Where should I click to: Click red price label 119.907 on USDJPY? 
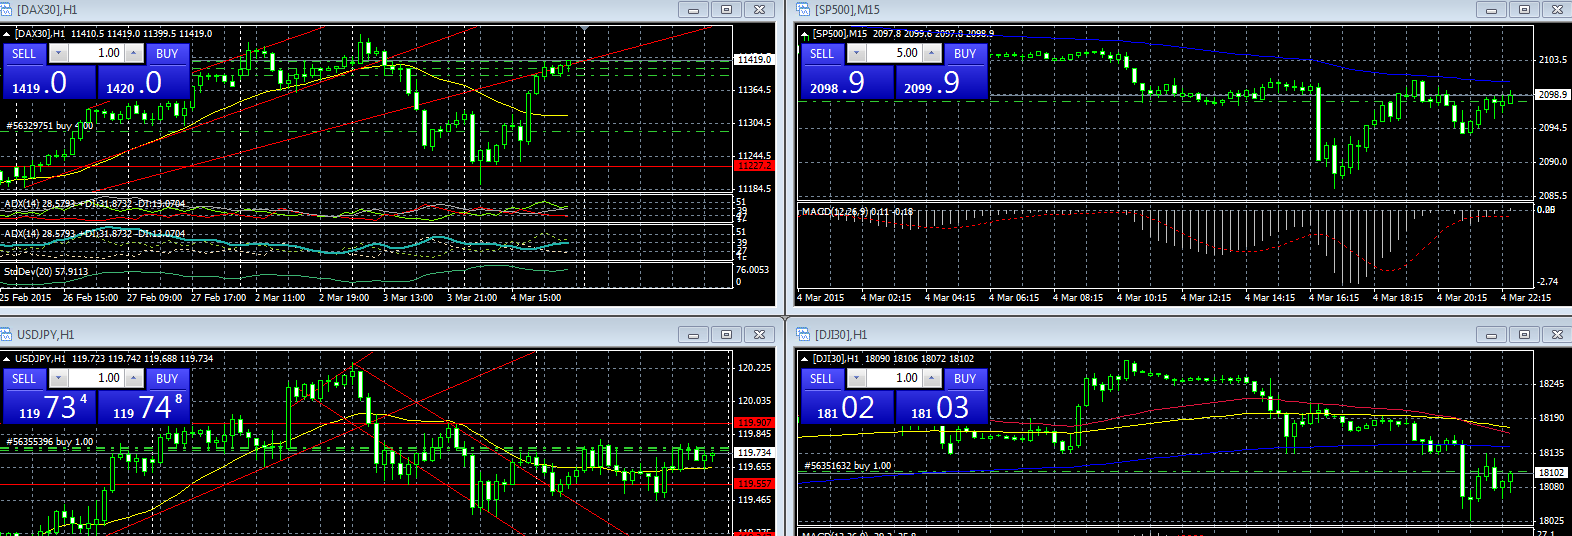[x=754, y=423]
